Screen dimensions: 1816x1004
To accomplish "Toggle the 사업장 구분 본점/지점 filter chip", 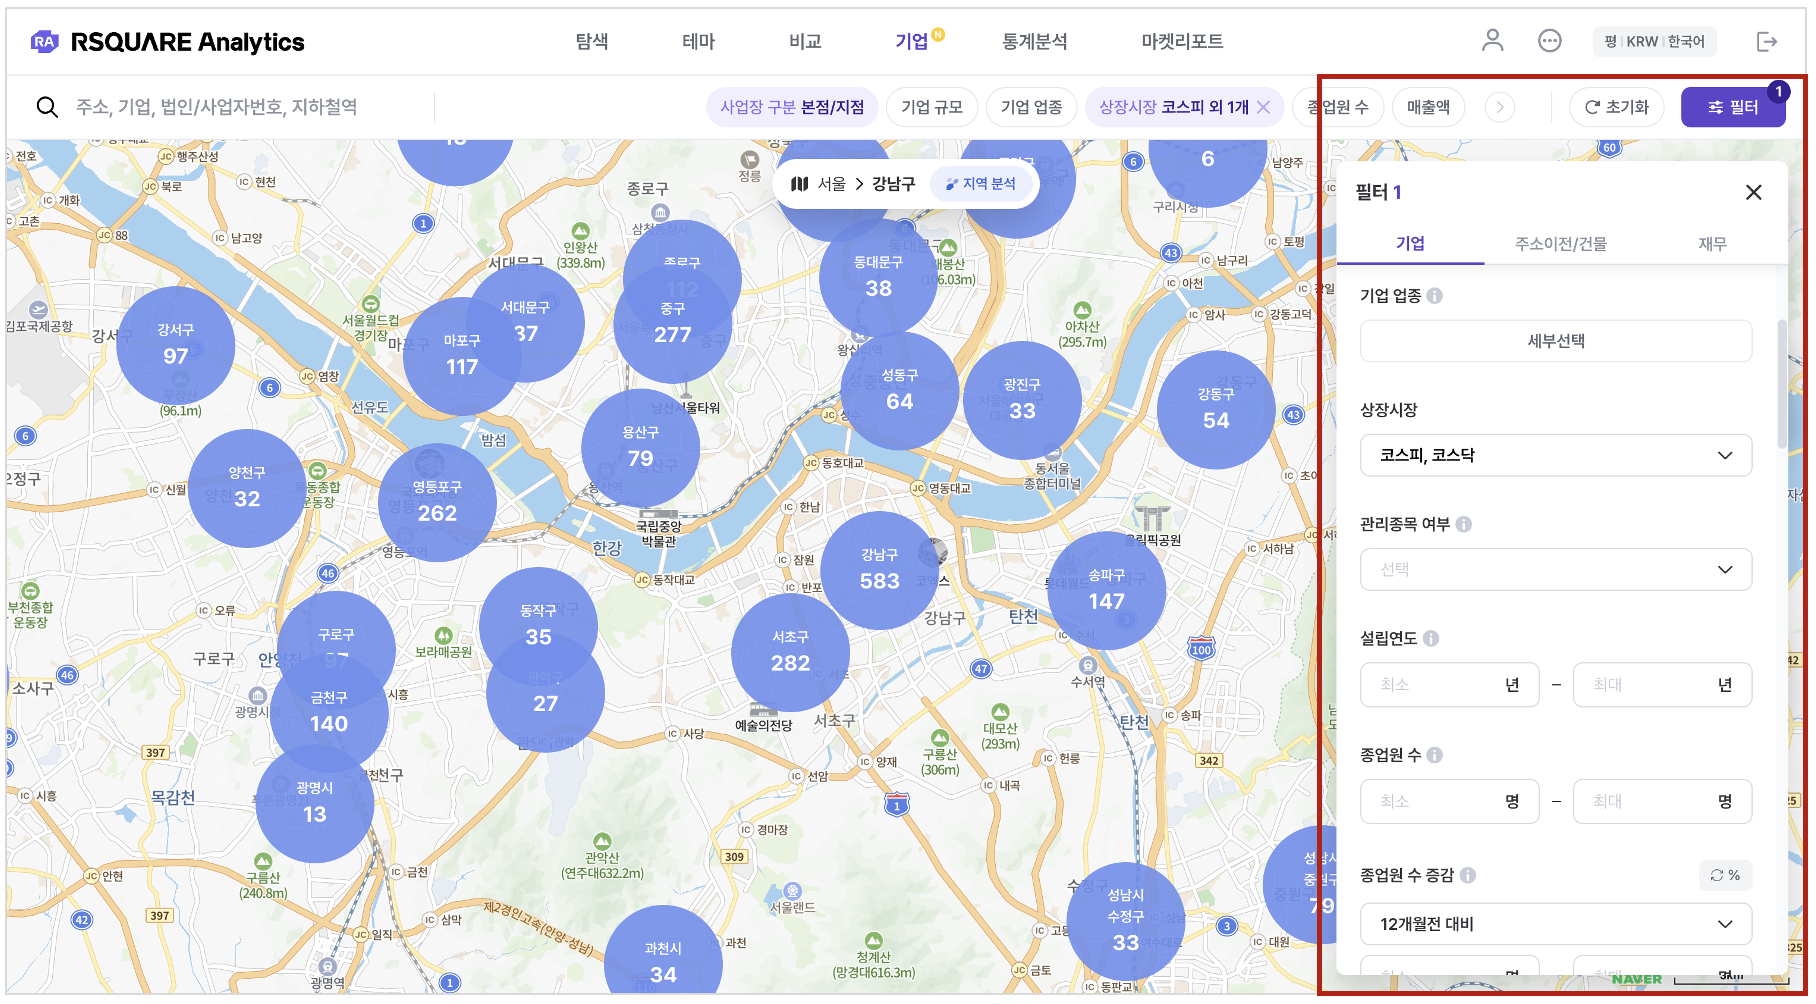I will pyautogui.click(x=791, y=107).
